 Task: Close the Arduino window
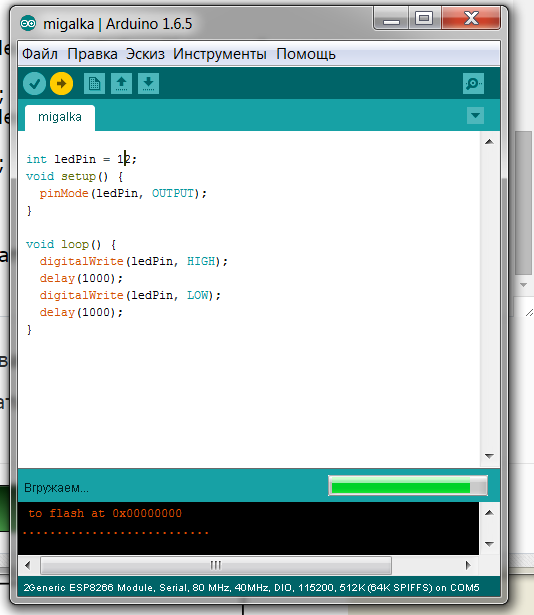471,18
